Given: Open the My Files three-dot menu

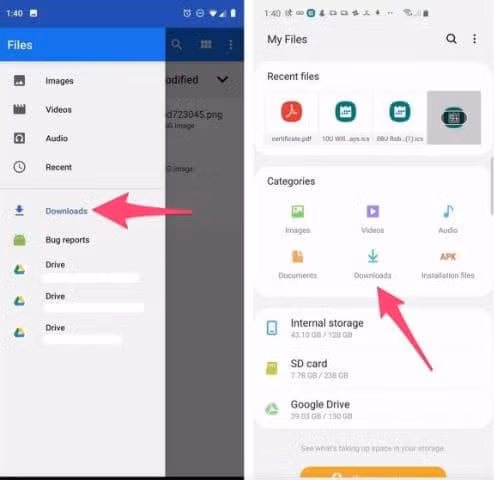Looking at the screenshot, I should click(x=474, y=39).
